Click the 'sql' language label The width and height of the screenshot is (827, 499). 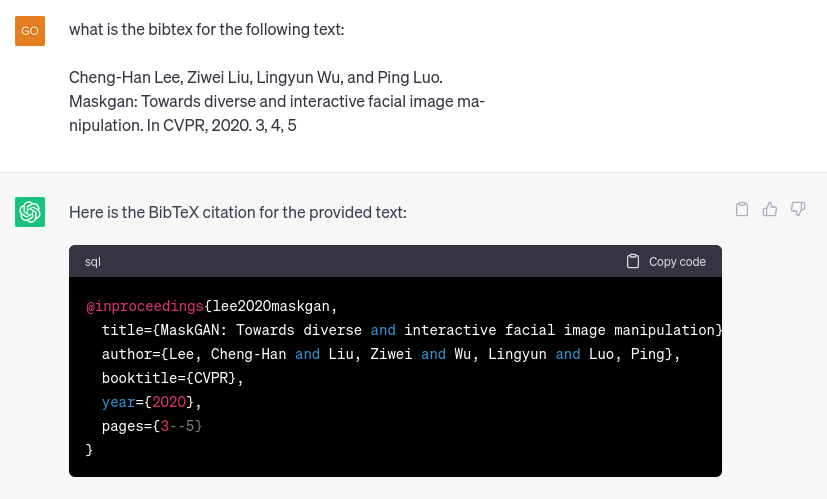tap(93, 262)
